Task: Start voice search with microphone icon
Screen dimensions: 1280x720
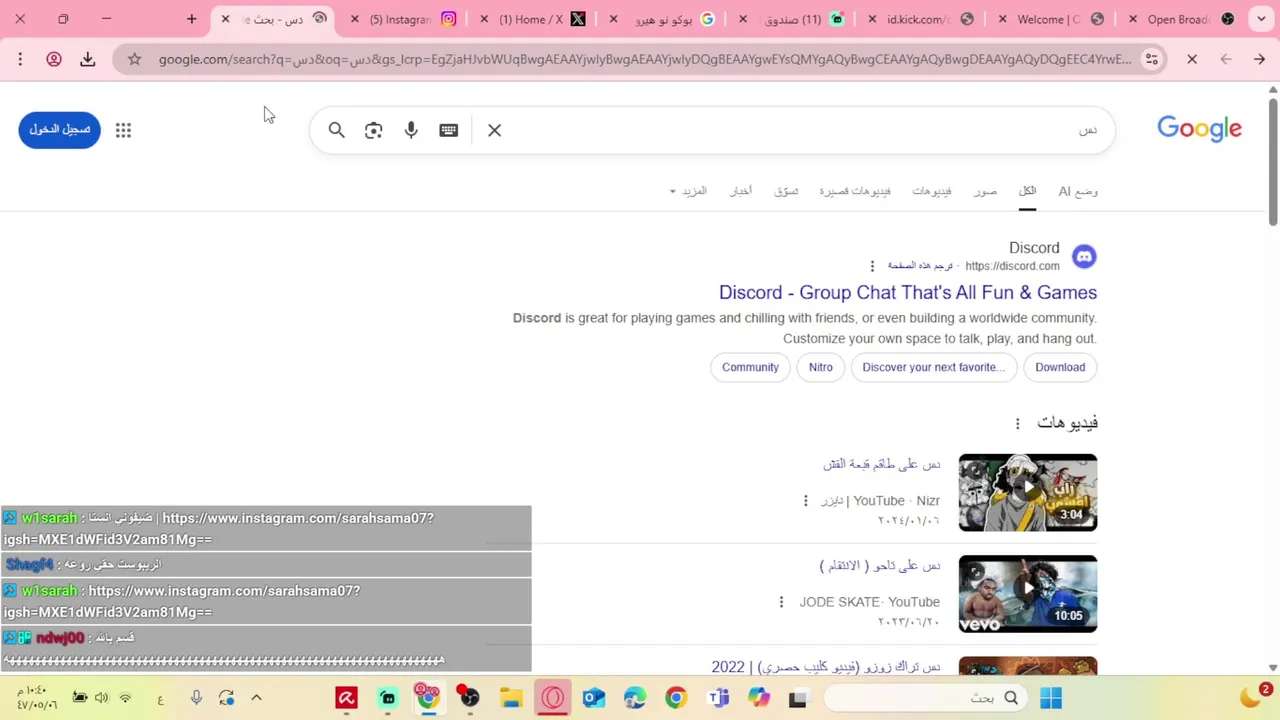Action: (411, 130)
